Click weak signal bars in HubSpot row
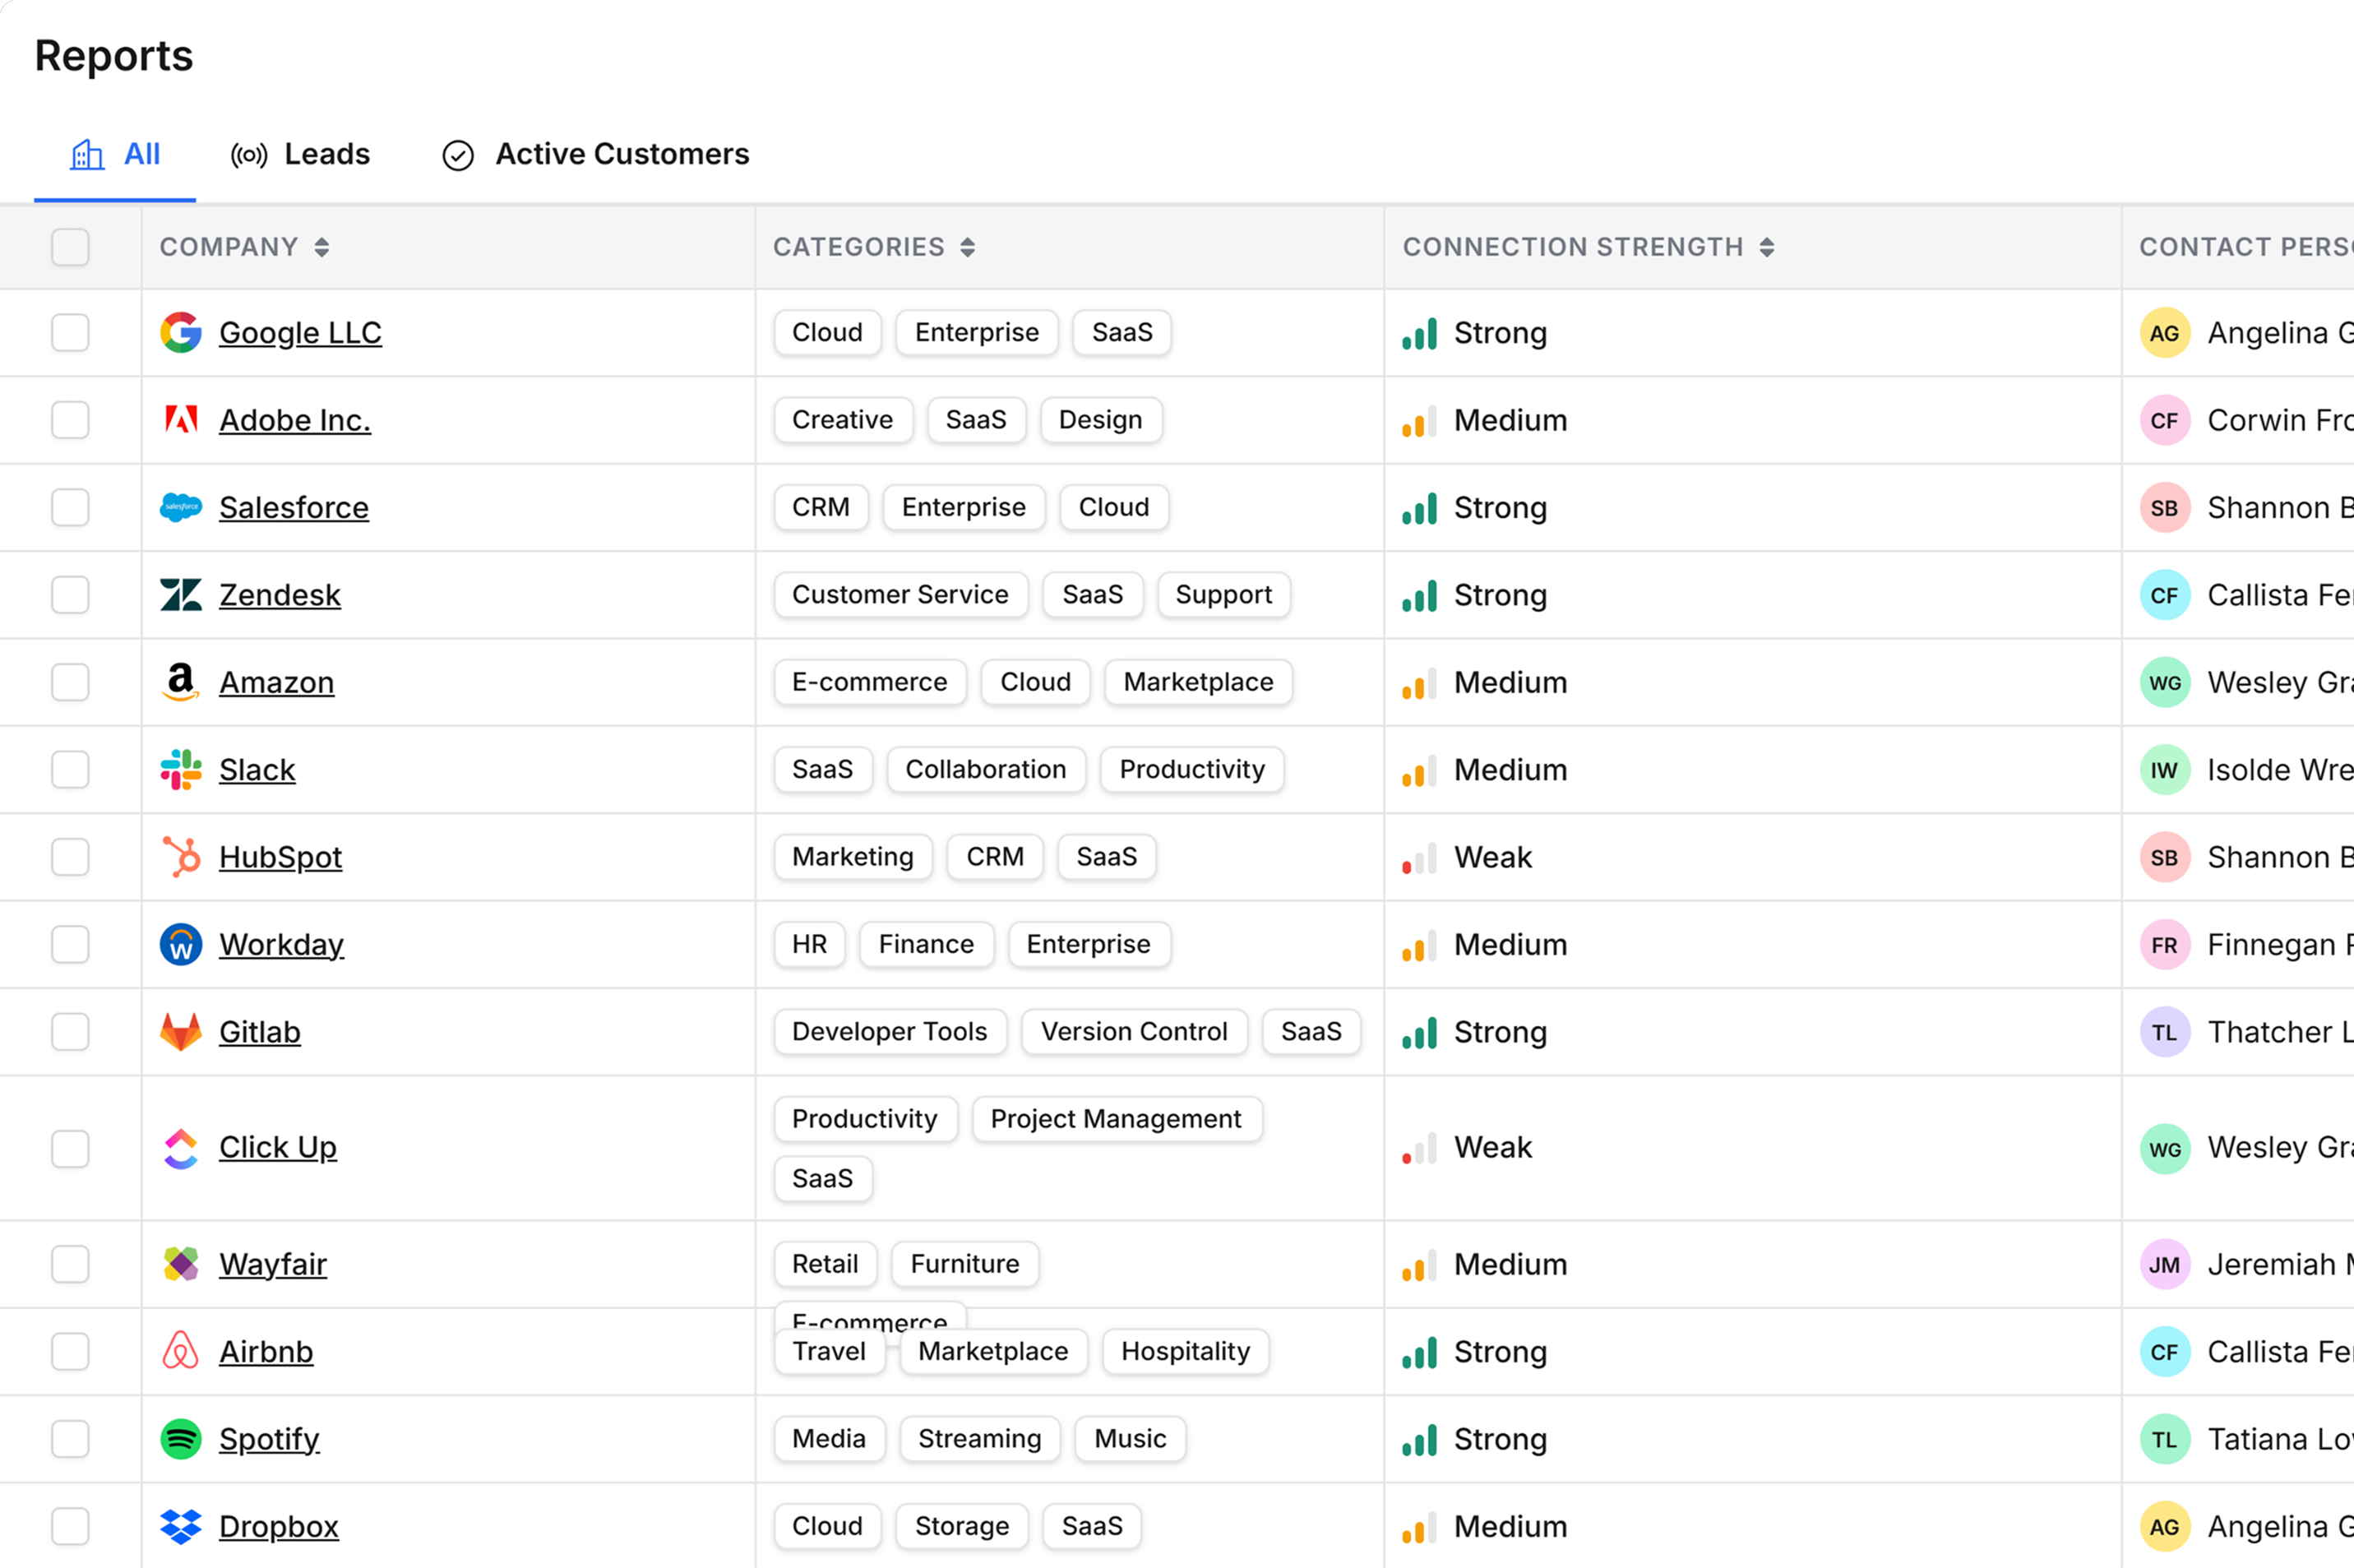 coord(1419,857)
